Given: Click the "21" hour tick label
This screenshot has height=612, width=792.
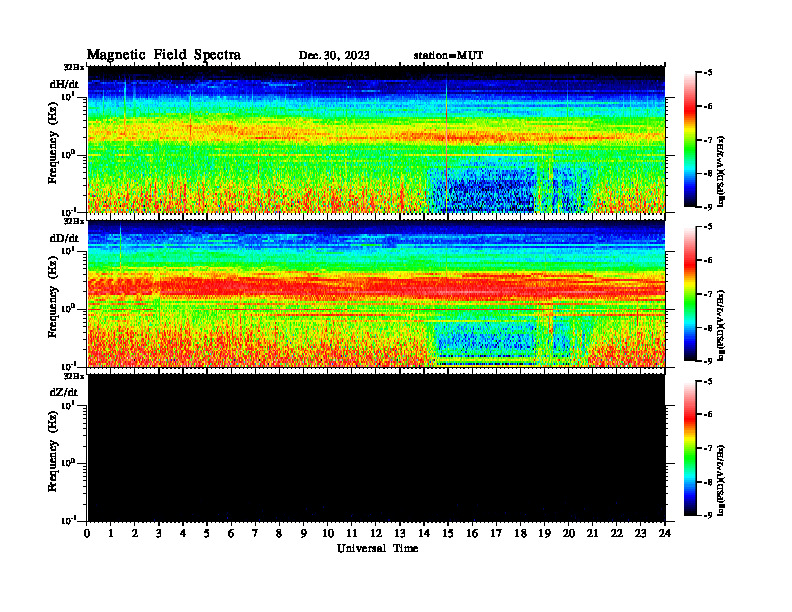Looking at the screenshot, I should coord(592,533).
